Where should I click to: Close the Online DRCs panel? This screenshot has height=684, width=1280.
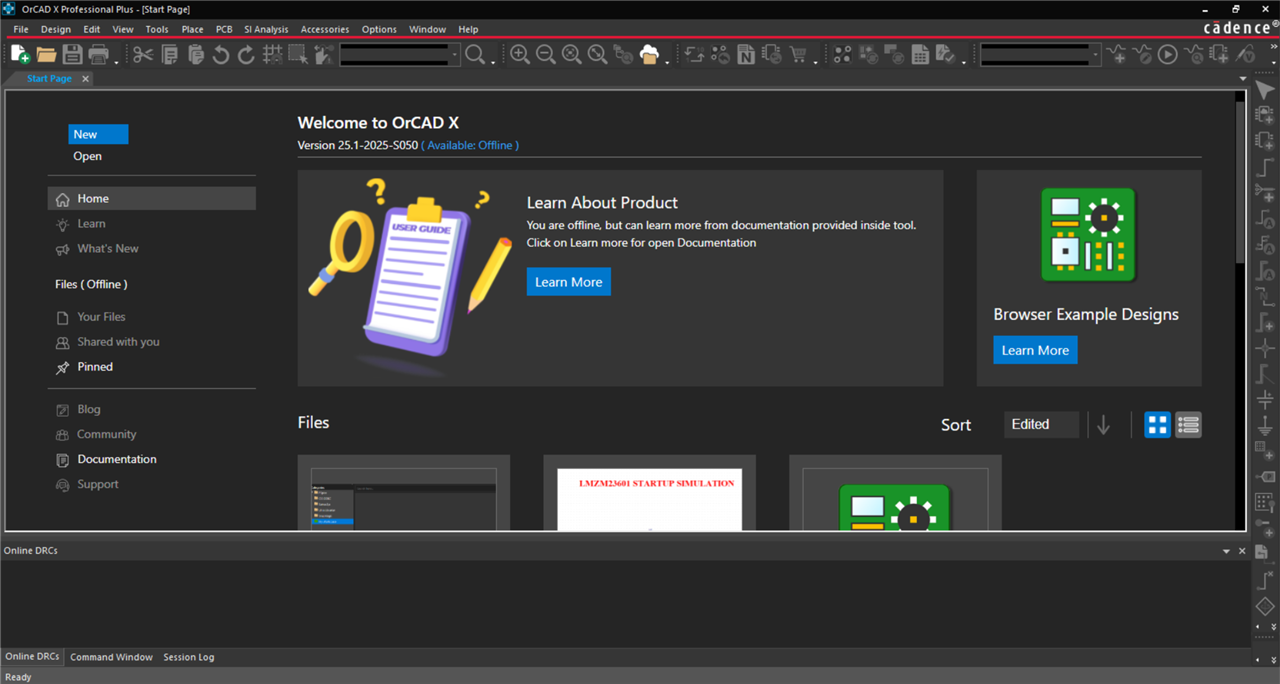click(1243, 551)
